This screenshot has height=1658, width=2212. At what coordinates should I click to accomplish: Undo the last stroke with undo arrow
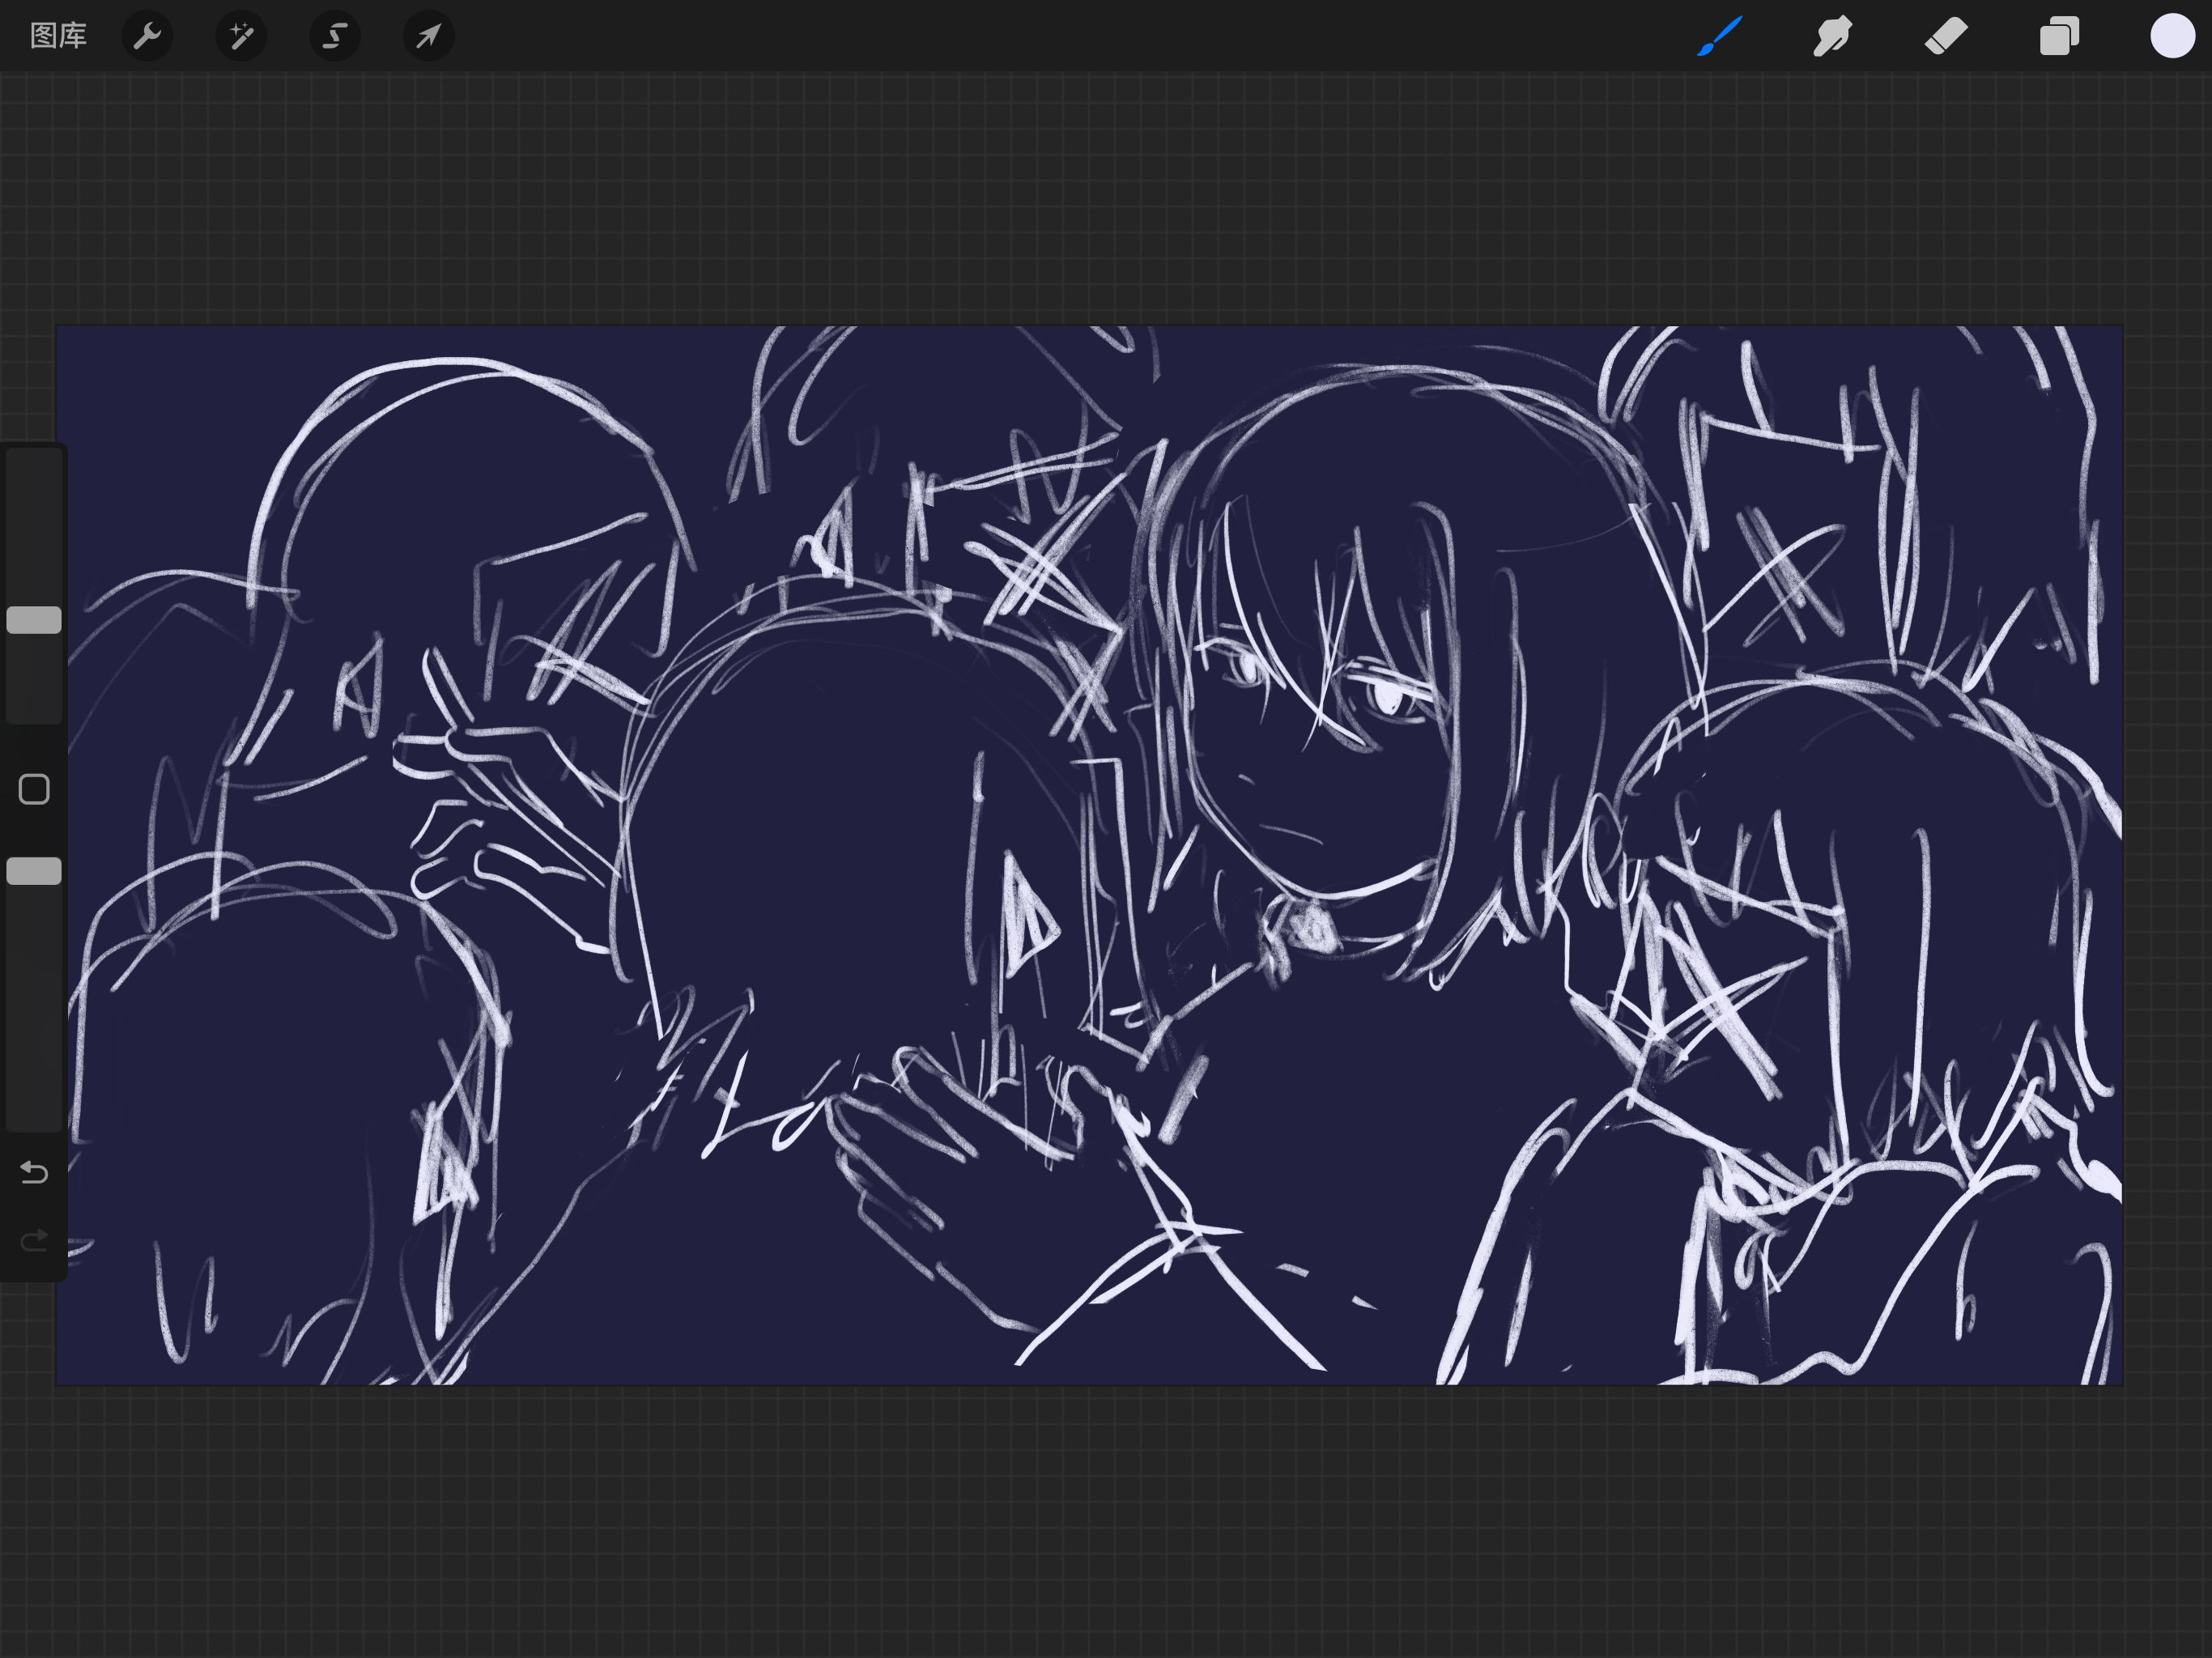(x=34, y=1171)
